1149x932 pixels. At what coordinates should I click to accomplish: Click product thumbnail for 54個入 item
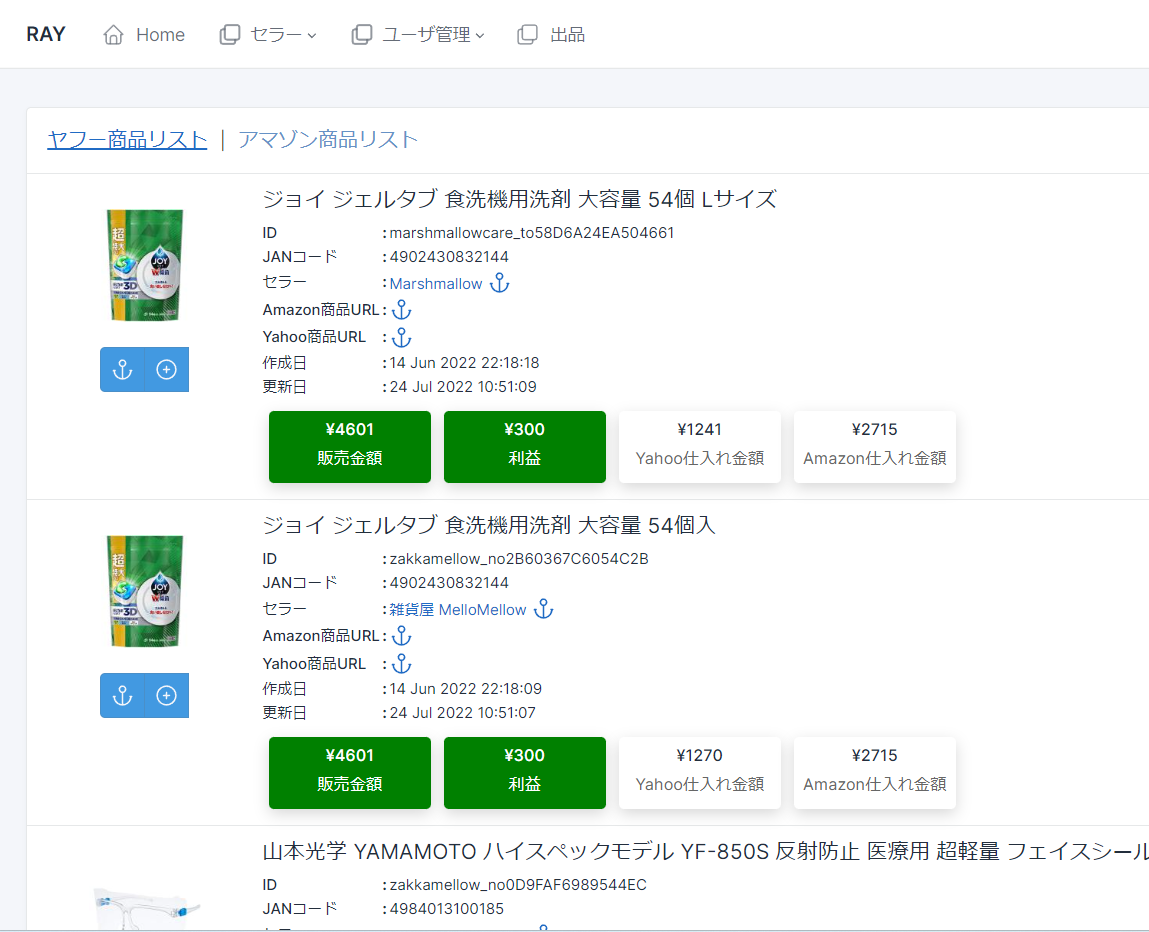click(145, 591)
